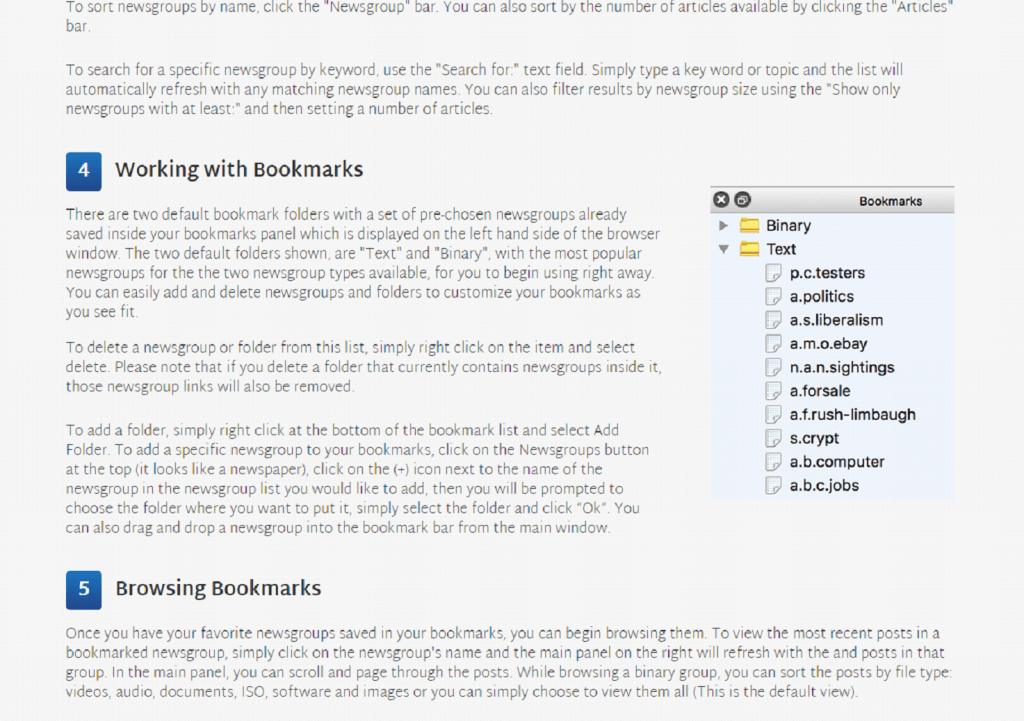This screenshot has width=1024, height=721.
Task: Open the a.b.computer newsgroup
Action: (836, 462)
